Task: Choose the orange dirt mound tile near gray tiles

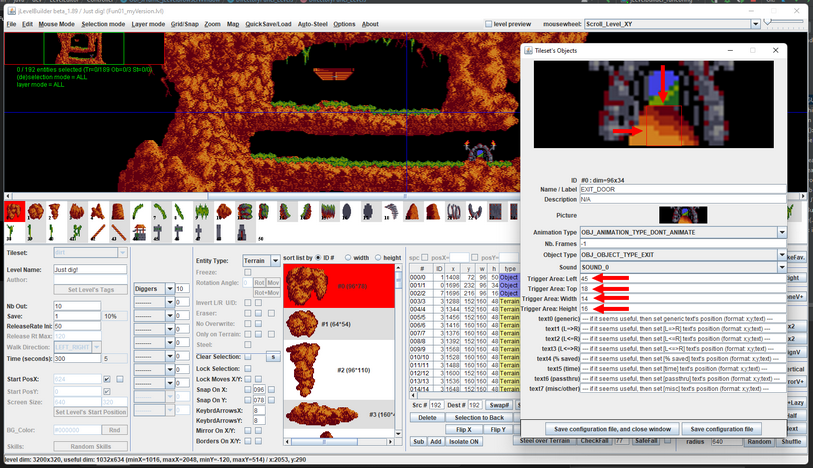Action: [x=412, y=211]
